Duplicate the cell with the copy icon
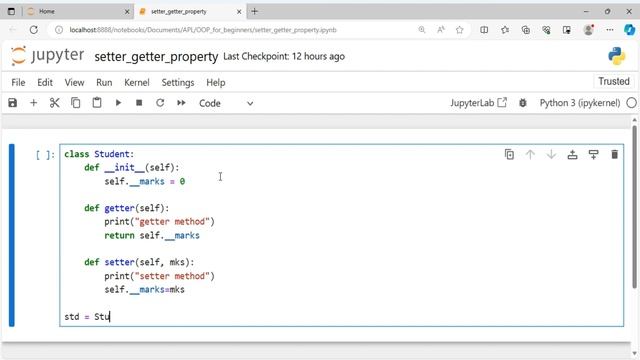The height and width of the screenshot is (360, 640). coord(509,154)
